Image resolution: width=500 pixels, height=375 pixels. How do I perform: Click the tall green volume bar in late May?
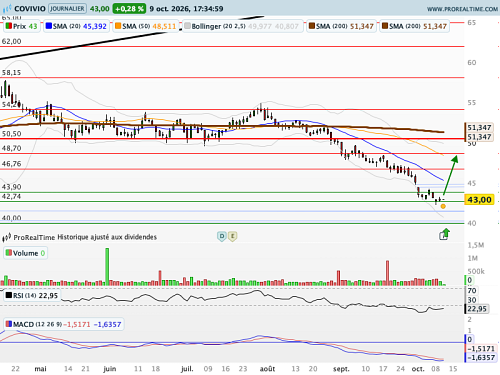[107, 267]
